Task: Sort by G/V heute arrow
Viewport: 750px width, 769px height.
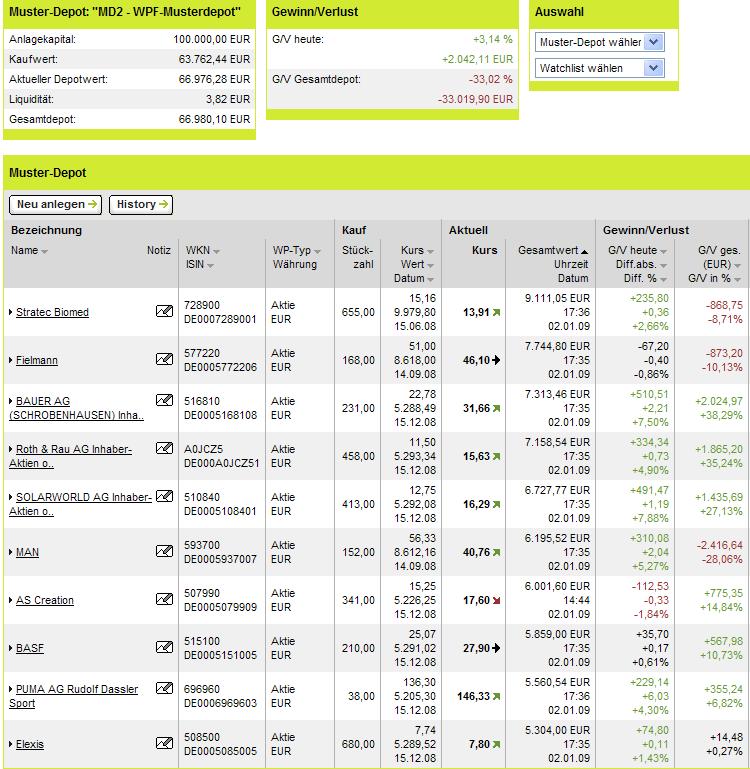Action: point(663,252)
